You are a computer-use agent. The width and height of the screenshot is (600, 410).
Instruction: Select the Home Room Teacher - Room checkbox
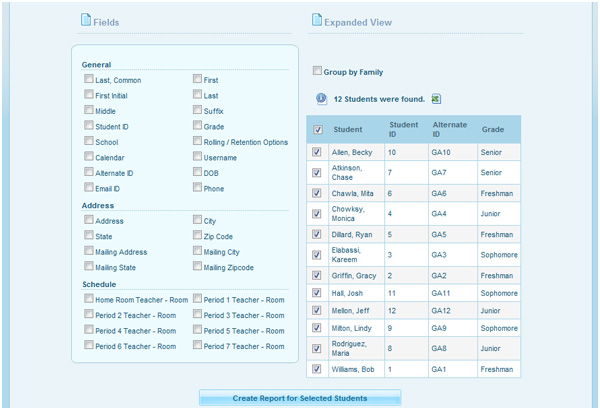89,298
